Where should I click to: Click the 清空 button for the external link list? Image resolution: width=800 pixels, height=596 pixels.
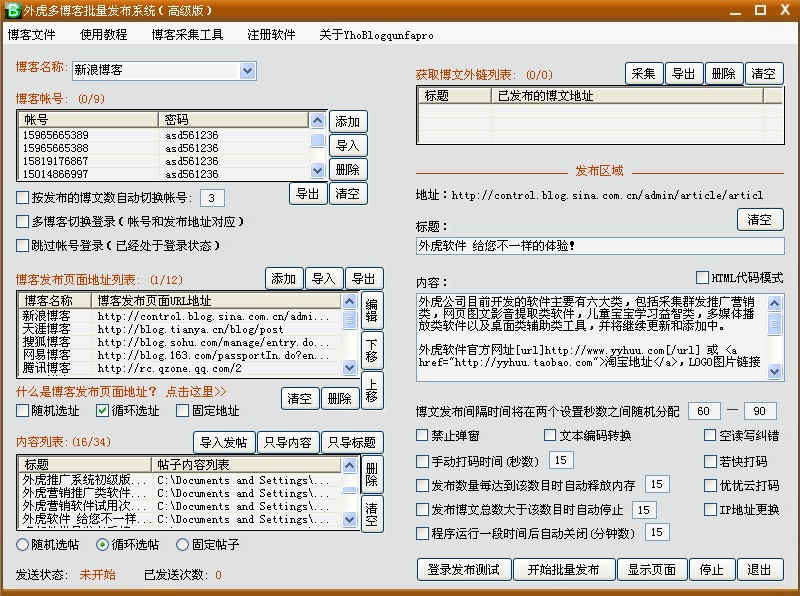764,73
